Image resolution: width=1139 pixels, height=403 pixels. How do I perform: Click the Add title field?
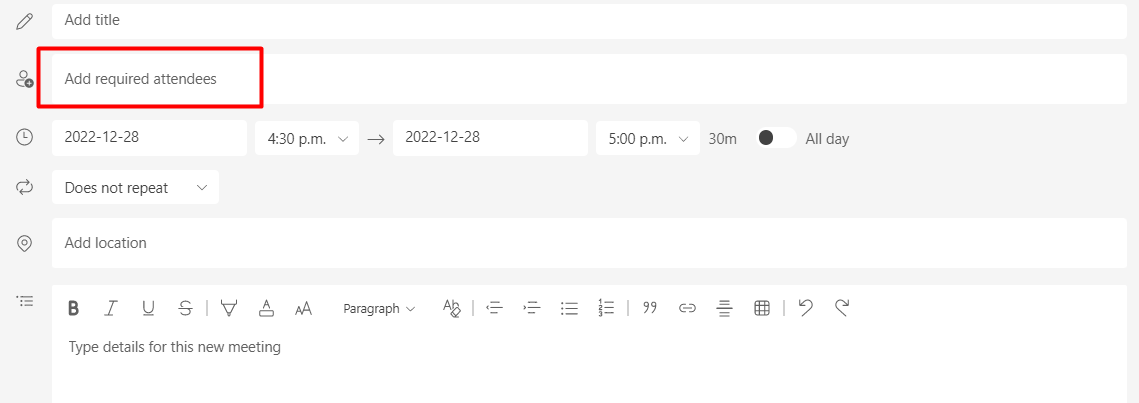pos(589,20)
